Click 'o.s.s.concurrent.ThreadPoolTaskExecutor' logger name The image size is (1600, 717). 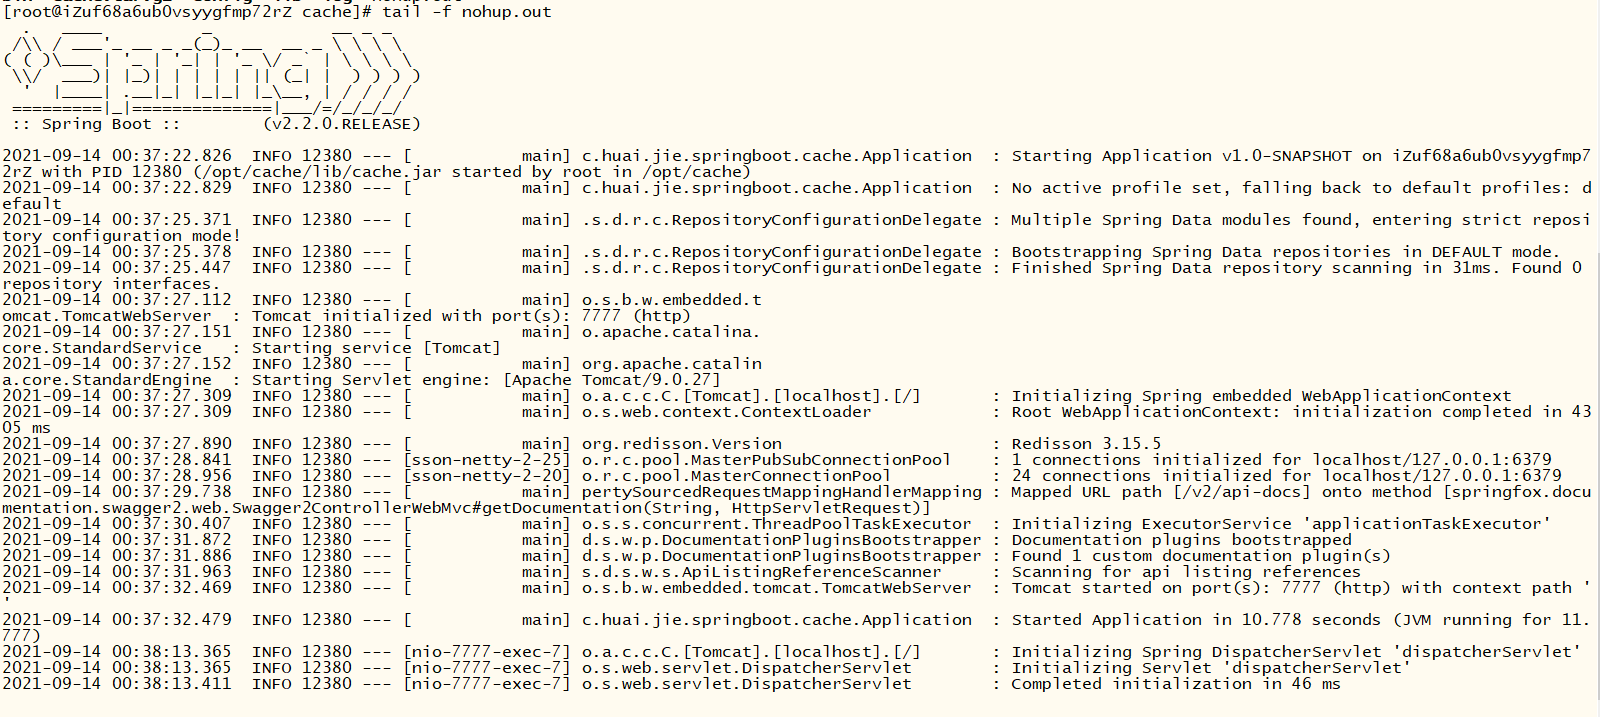(776, 524)
